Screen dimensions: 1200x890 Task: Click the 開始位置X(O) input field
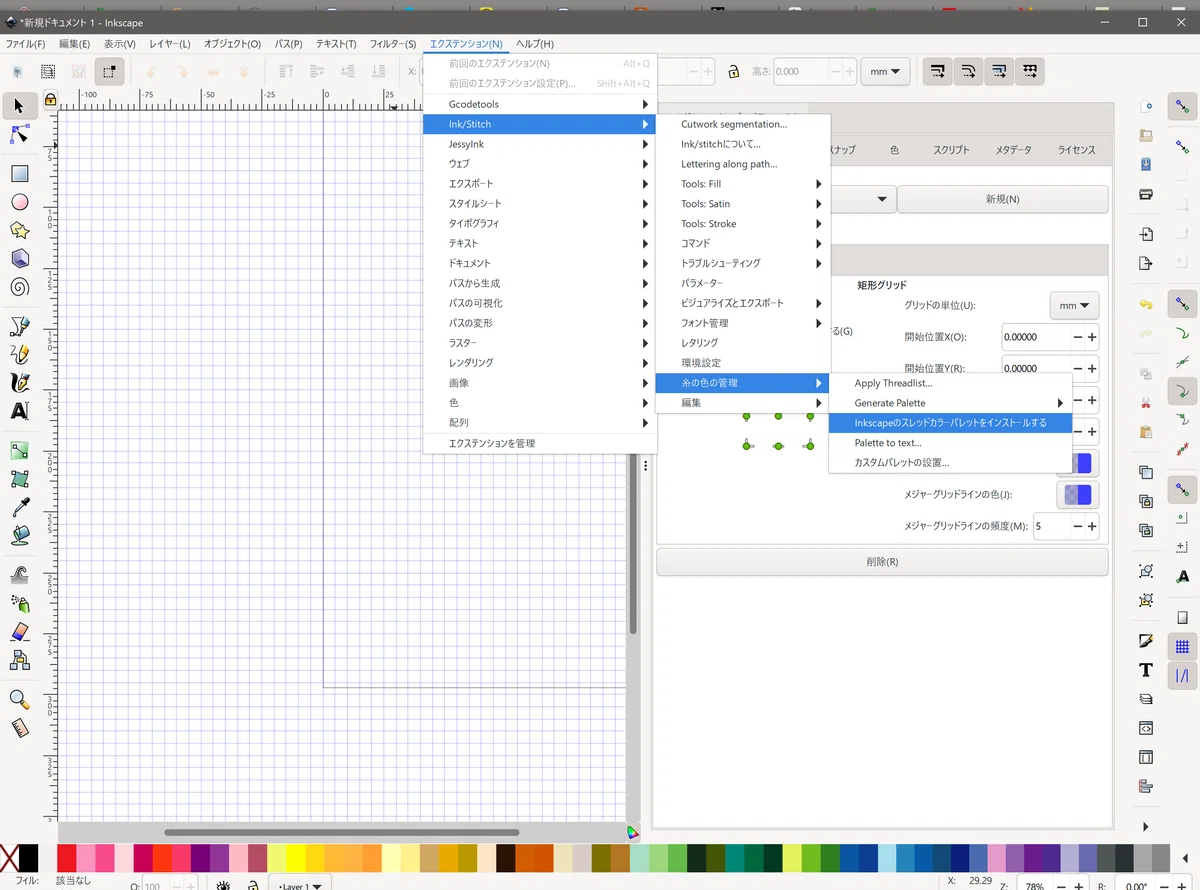(x=1036, y=337)
